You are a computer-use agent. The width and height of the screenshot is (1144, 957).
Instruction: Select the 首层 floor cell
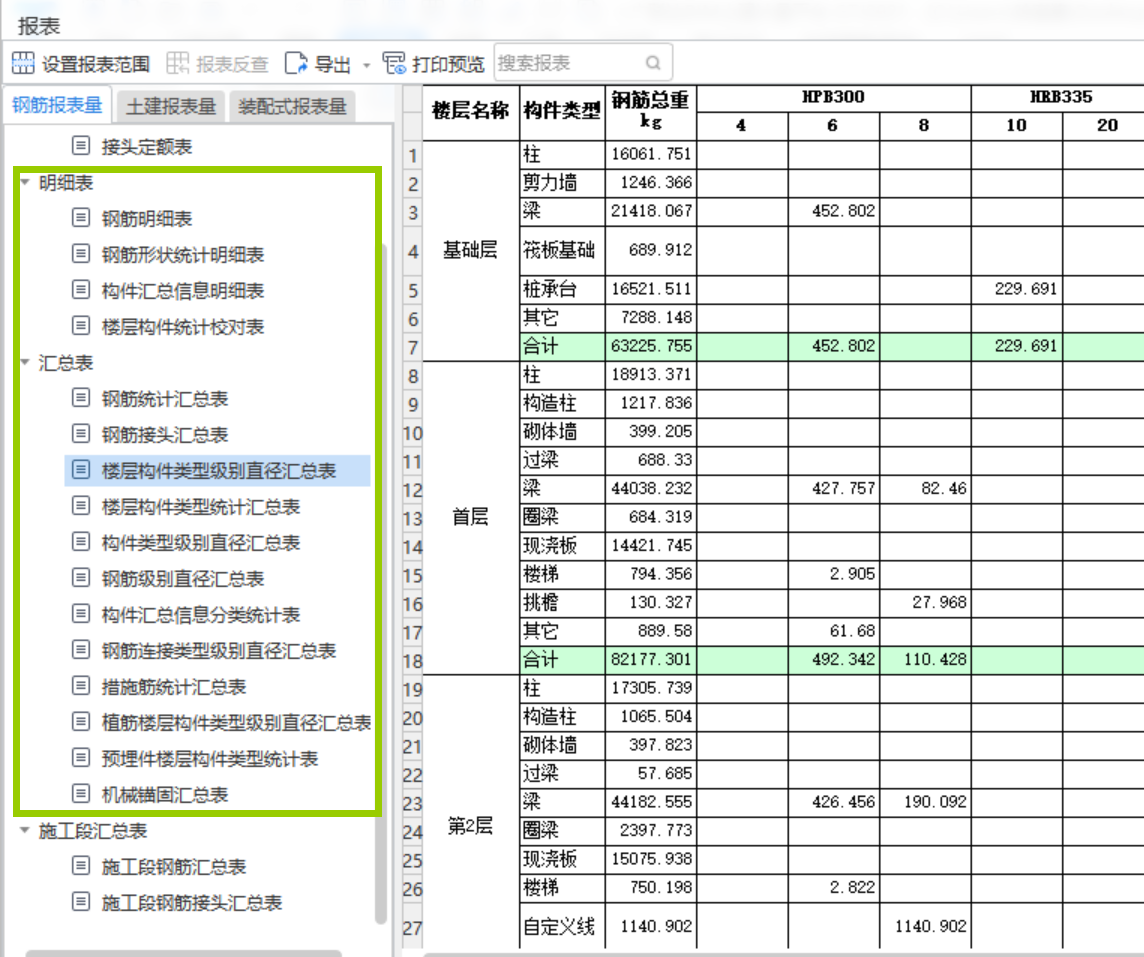tap(471, 517)
